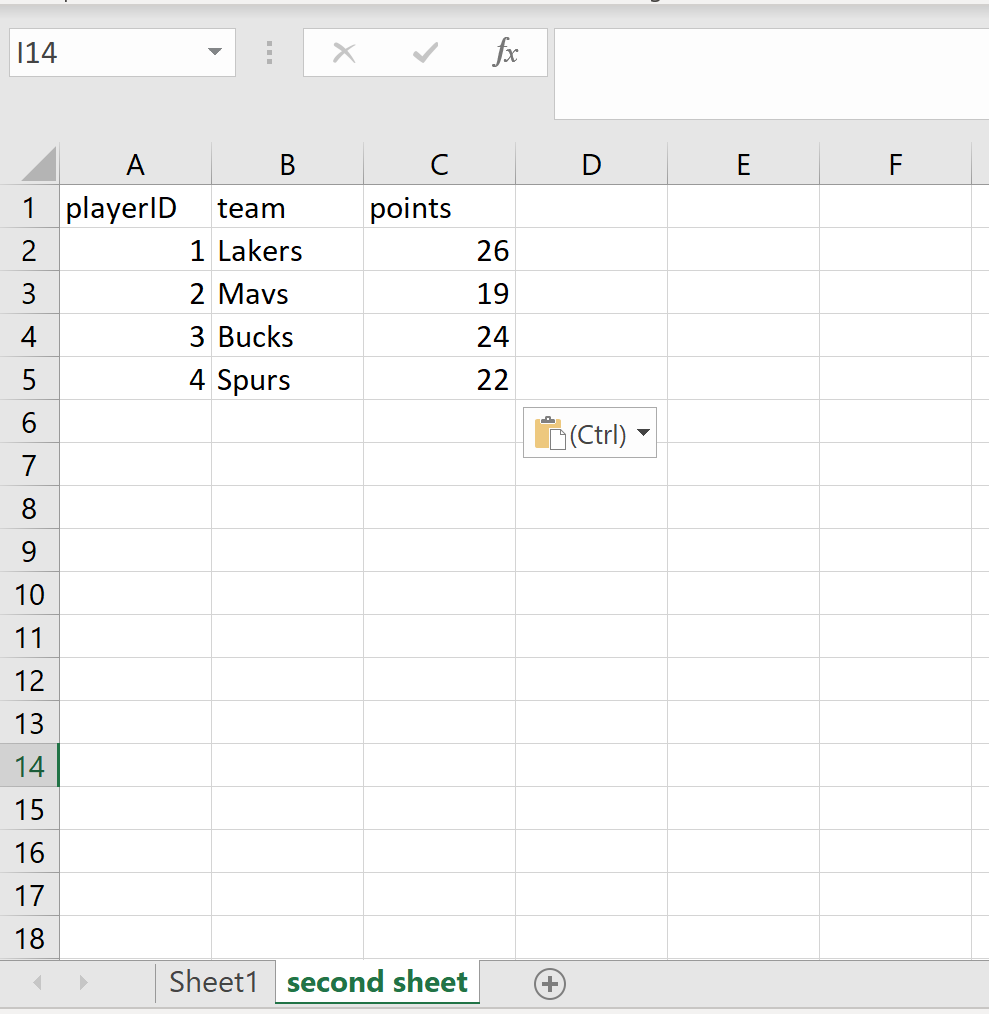
Task: Select the points cell with 22
Action: pos(439,379)
